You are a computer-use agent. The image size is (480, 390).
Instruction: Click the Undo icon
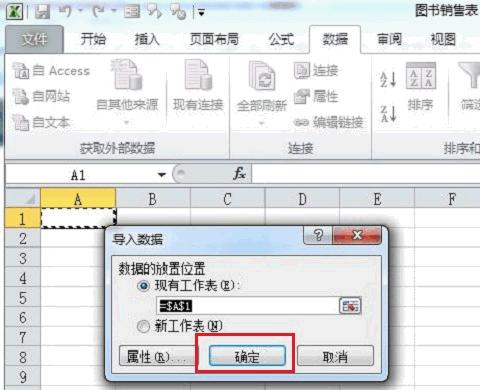[65, 12]
